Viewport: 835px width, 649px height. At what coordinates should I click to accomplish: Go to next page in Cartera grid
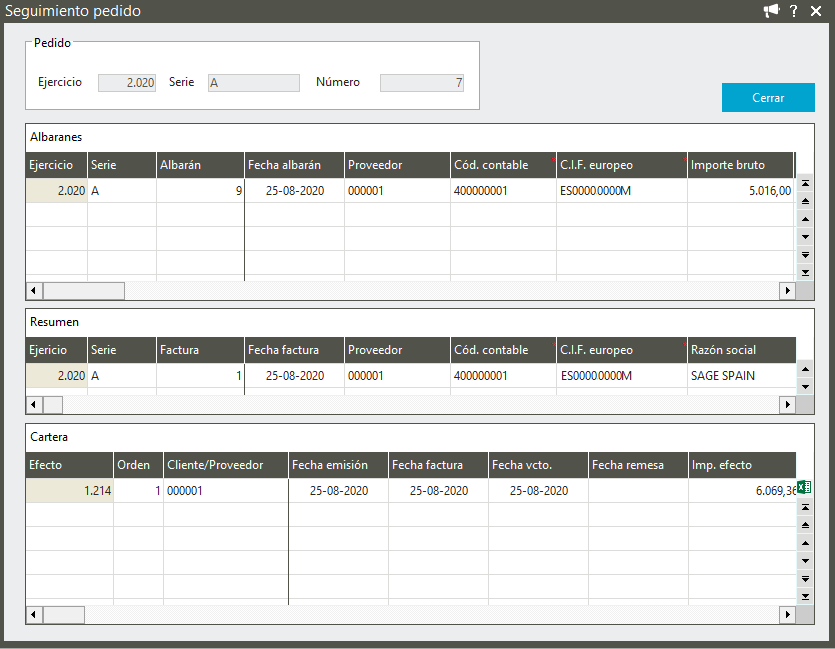tap(805, 579)
